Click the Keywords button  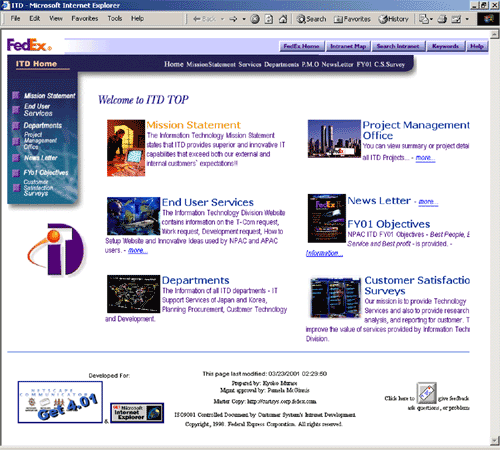tap(445, 46)
